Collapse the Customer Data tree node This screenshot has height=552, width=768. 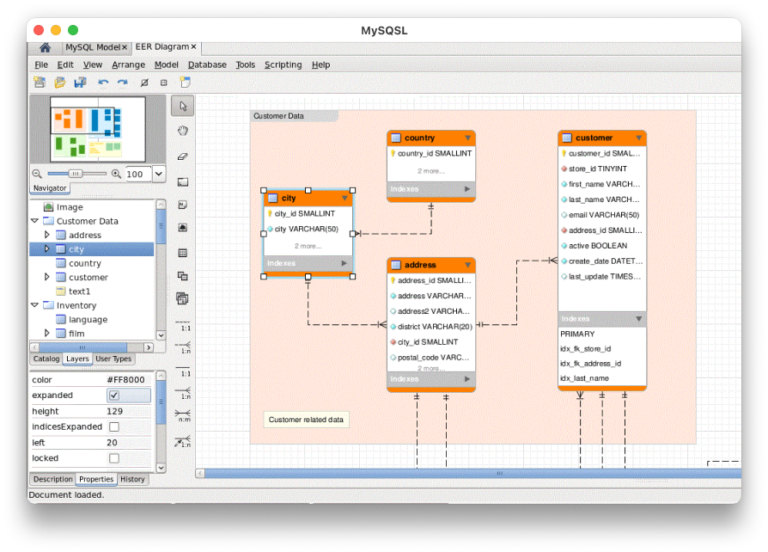pos(35,221)
